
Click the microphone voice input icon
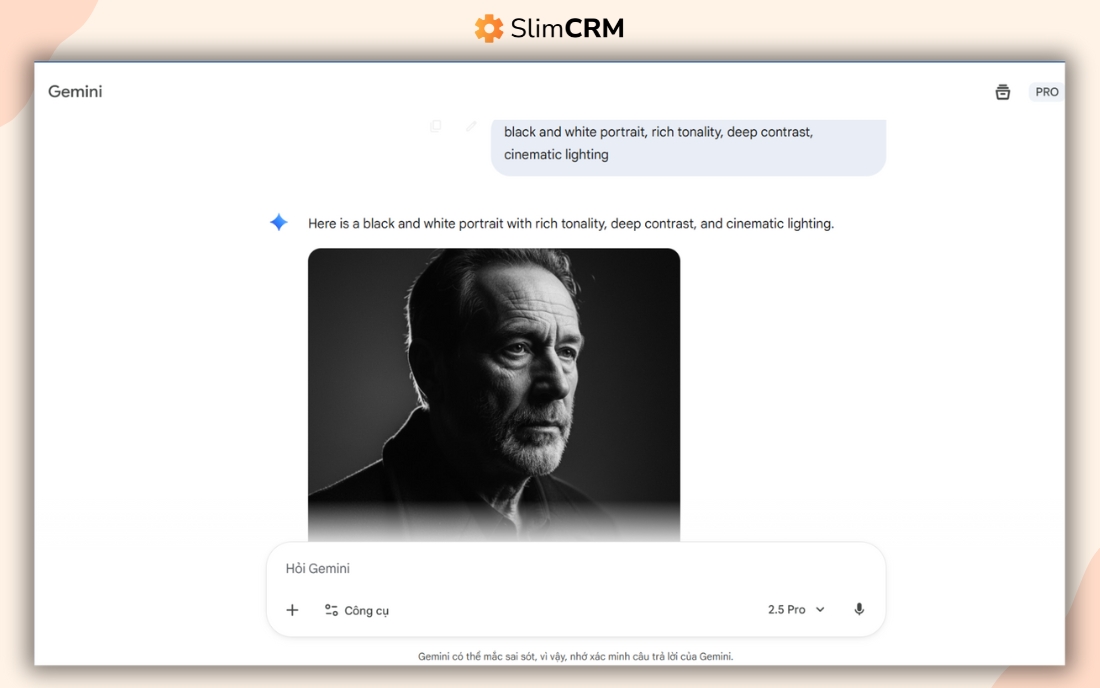pyautogui.click(x=859, y=609)
